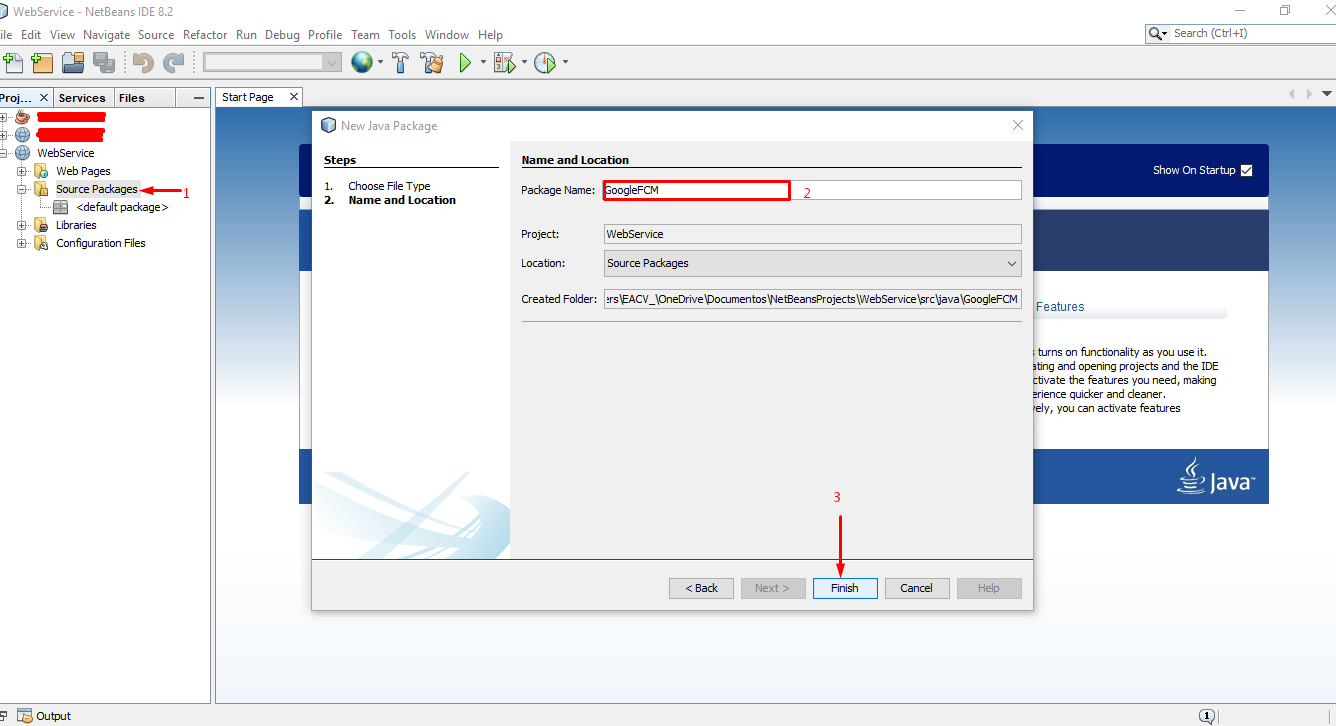Viewport: 1336px width, 726px height.
Task: Open the Team menu
Action: [x=365, y=34]
